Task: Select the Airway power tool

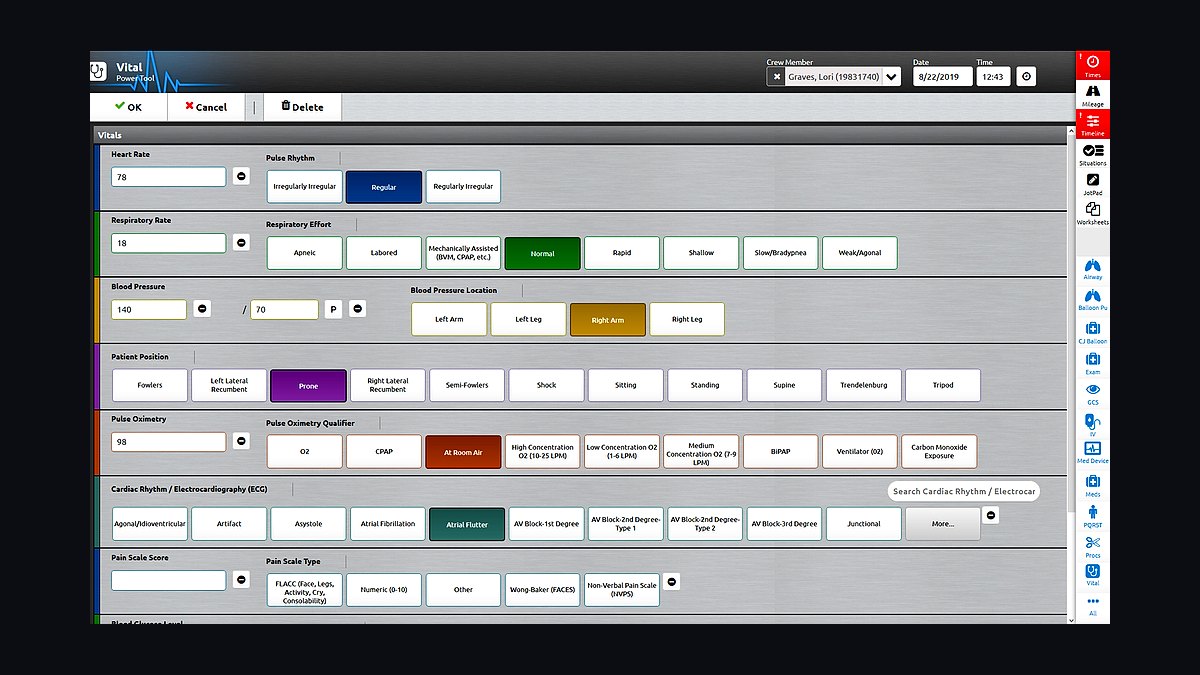Action: (1092, 269)
